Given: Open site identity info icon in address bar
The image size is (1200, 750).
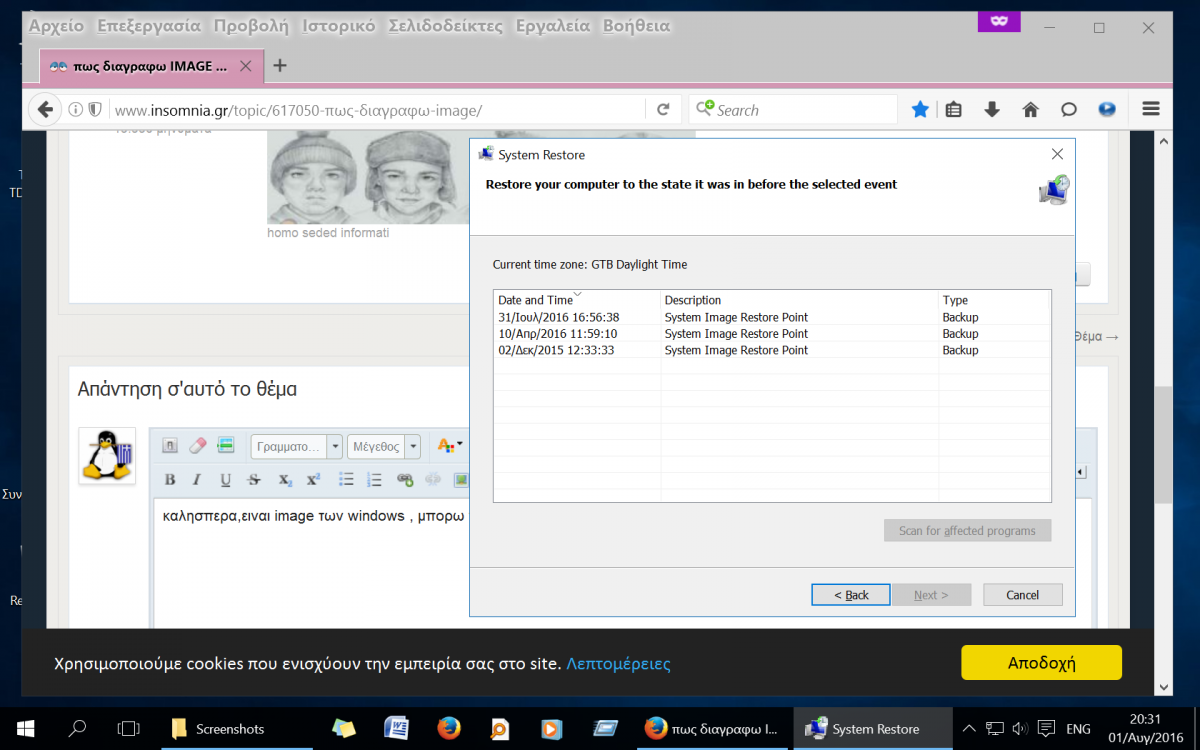Looking at the screenshot, I should [76, 110].
